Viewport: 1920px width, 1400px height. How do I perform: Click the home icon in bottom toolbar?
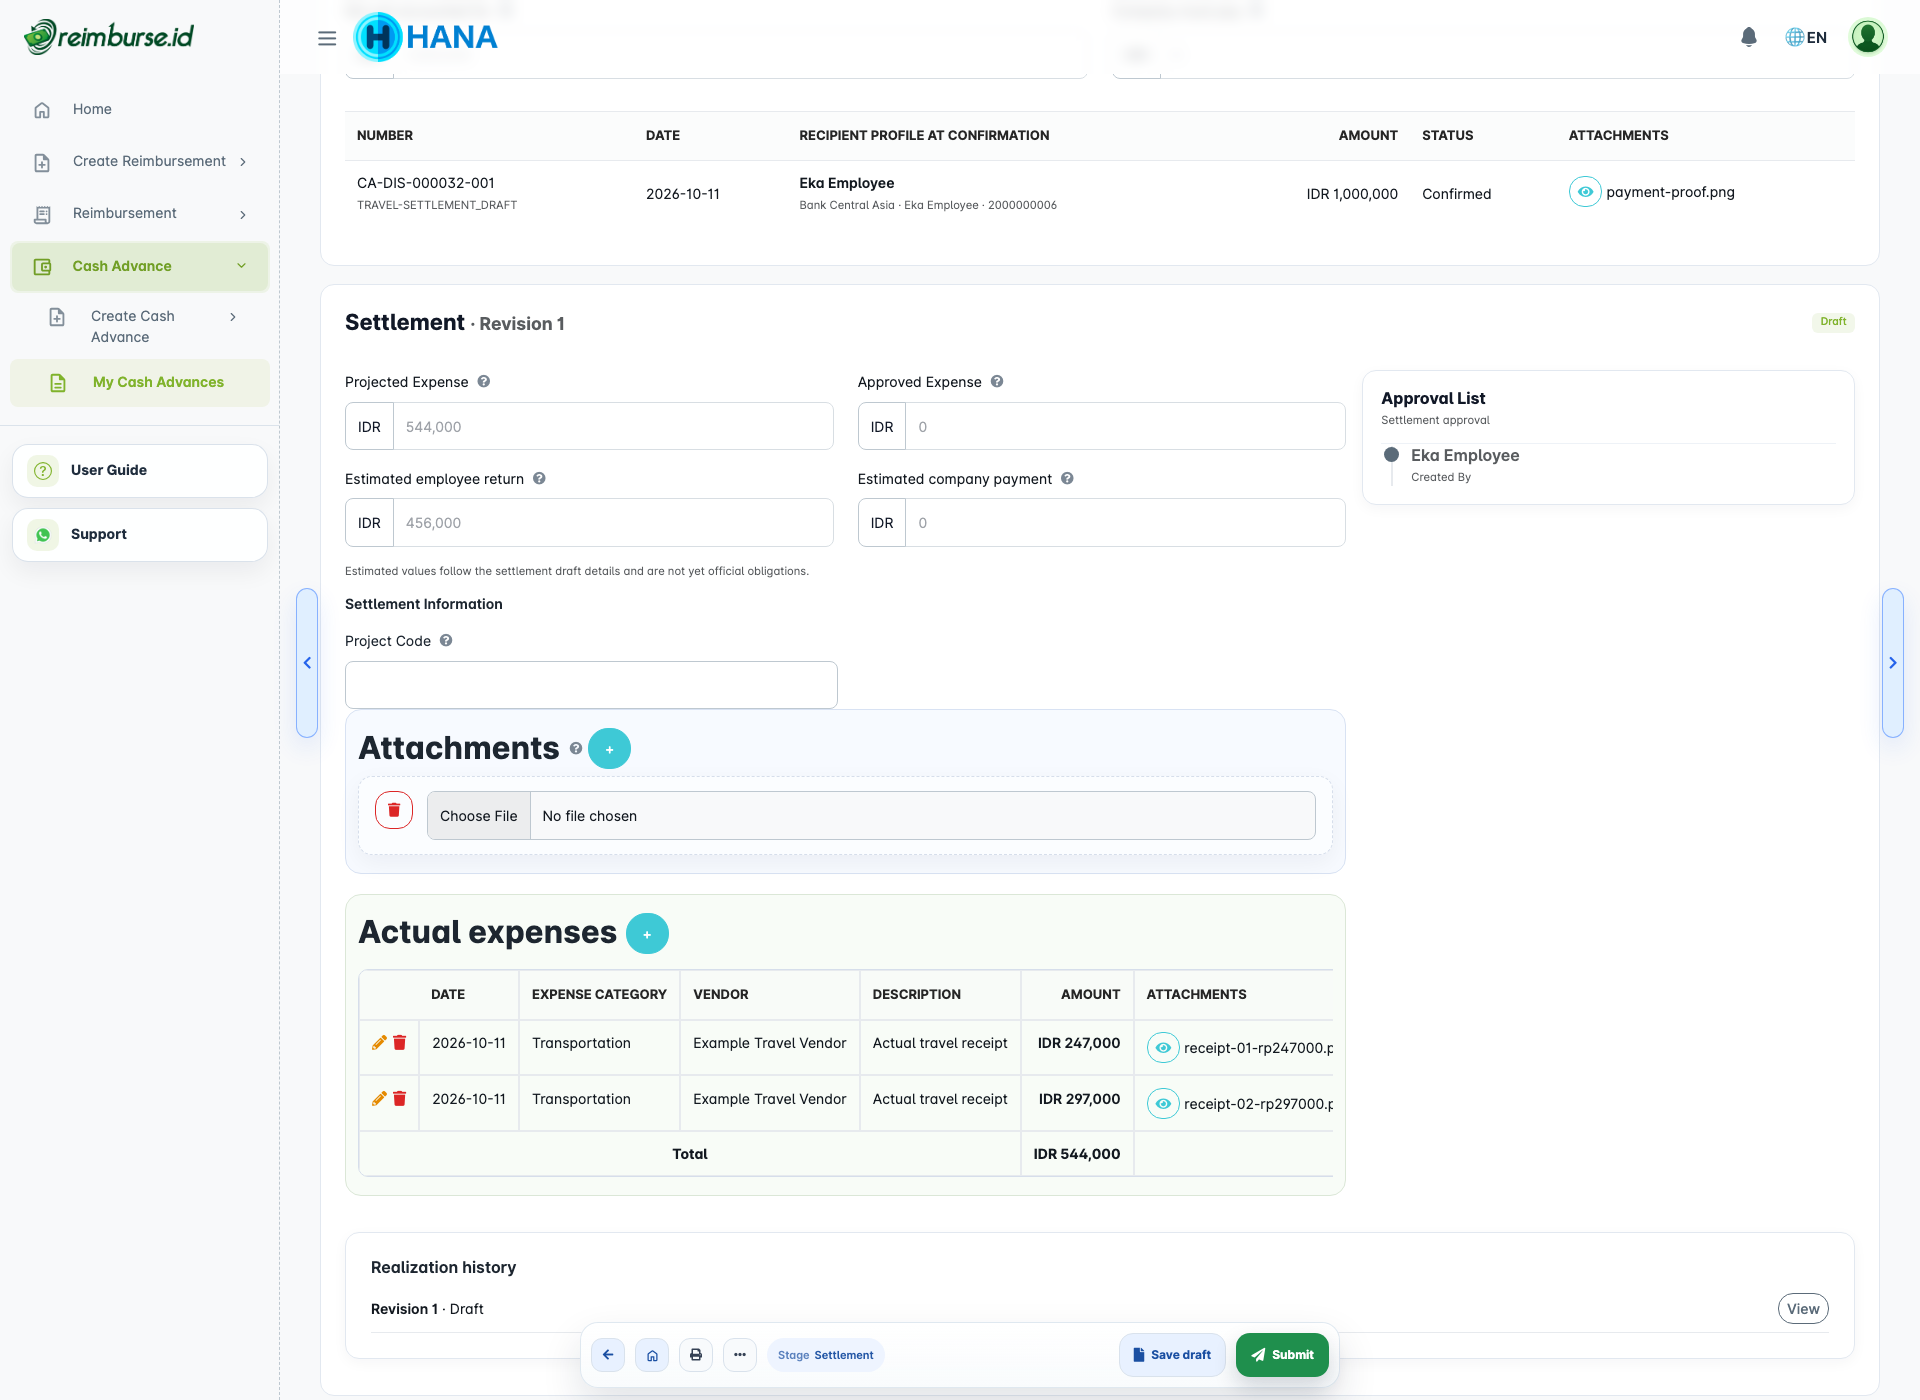[x=652, y=1355]
